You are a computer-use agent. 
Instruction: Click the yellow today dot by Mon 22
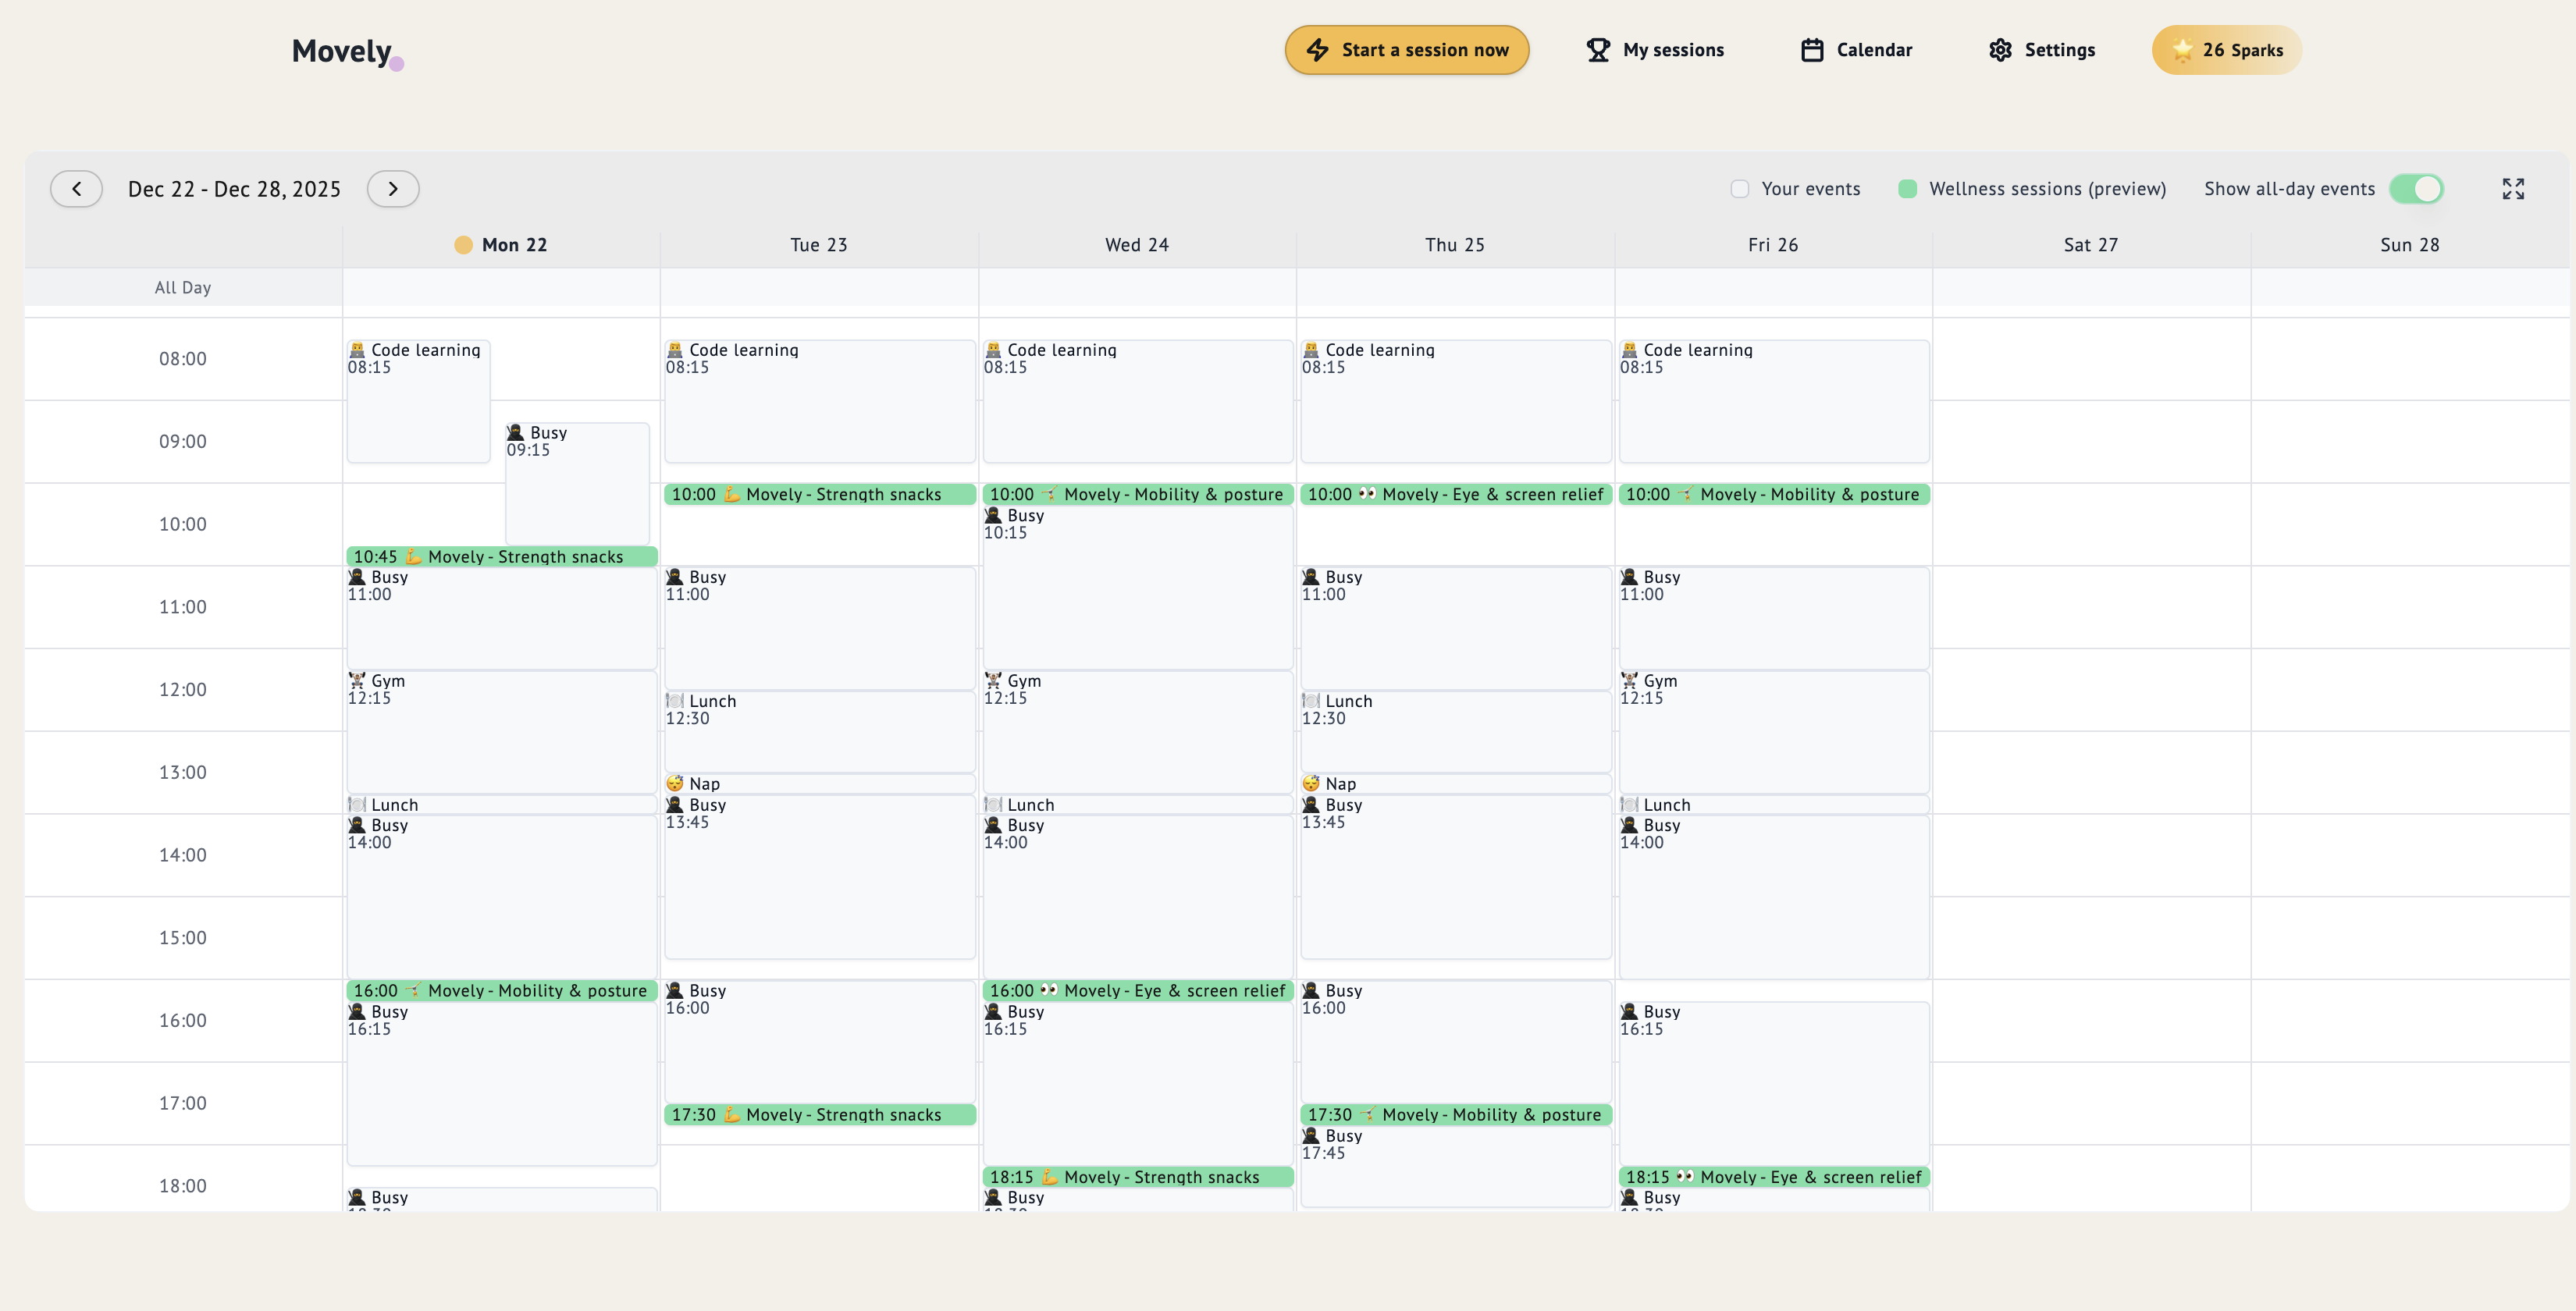(x=463, y=245)
